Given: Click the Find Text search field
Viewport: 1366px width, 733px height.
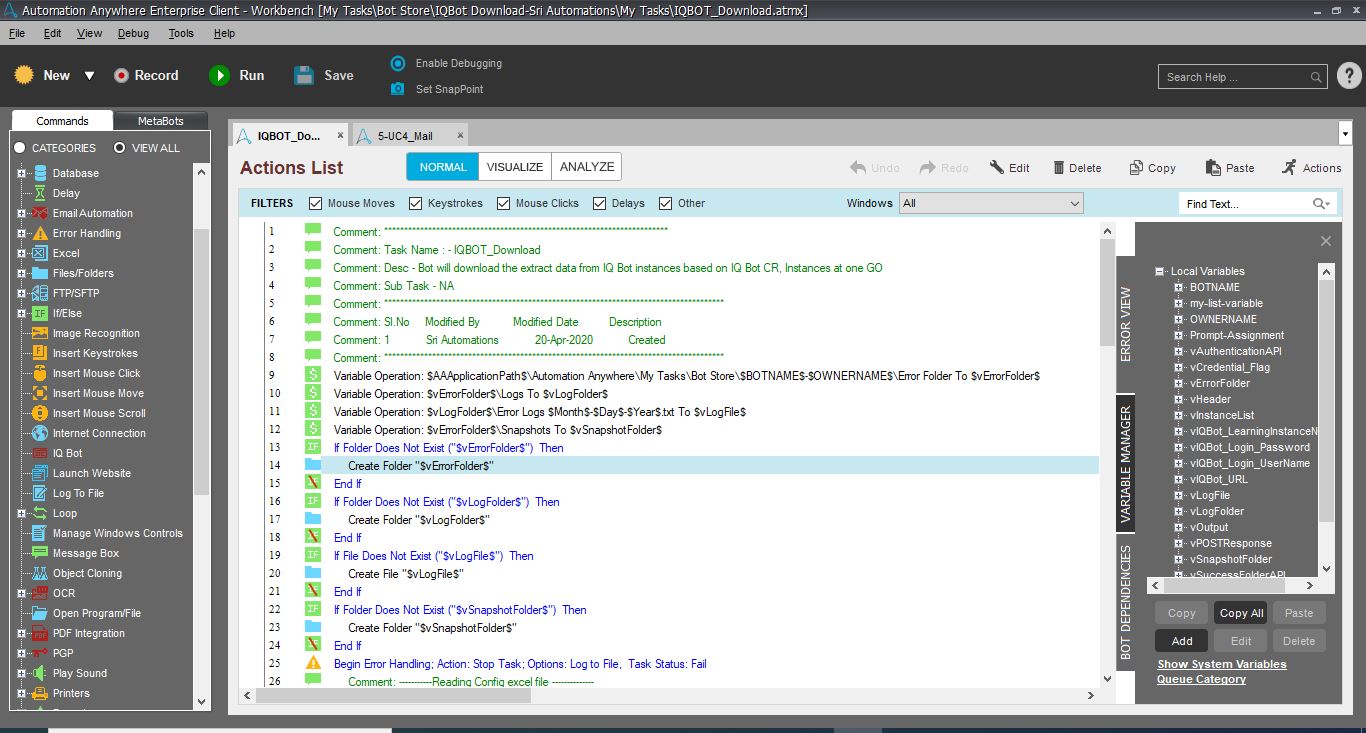Looking at the screenshot, I should [x=1247, y=204].
